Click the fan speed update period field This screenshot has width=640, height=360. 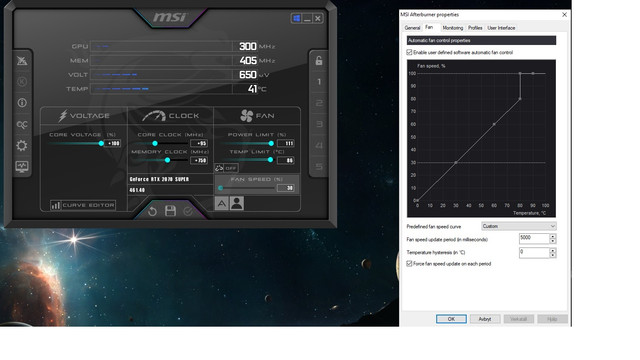(x=534, y=238)
